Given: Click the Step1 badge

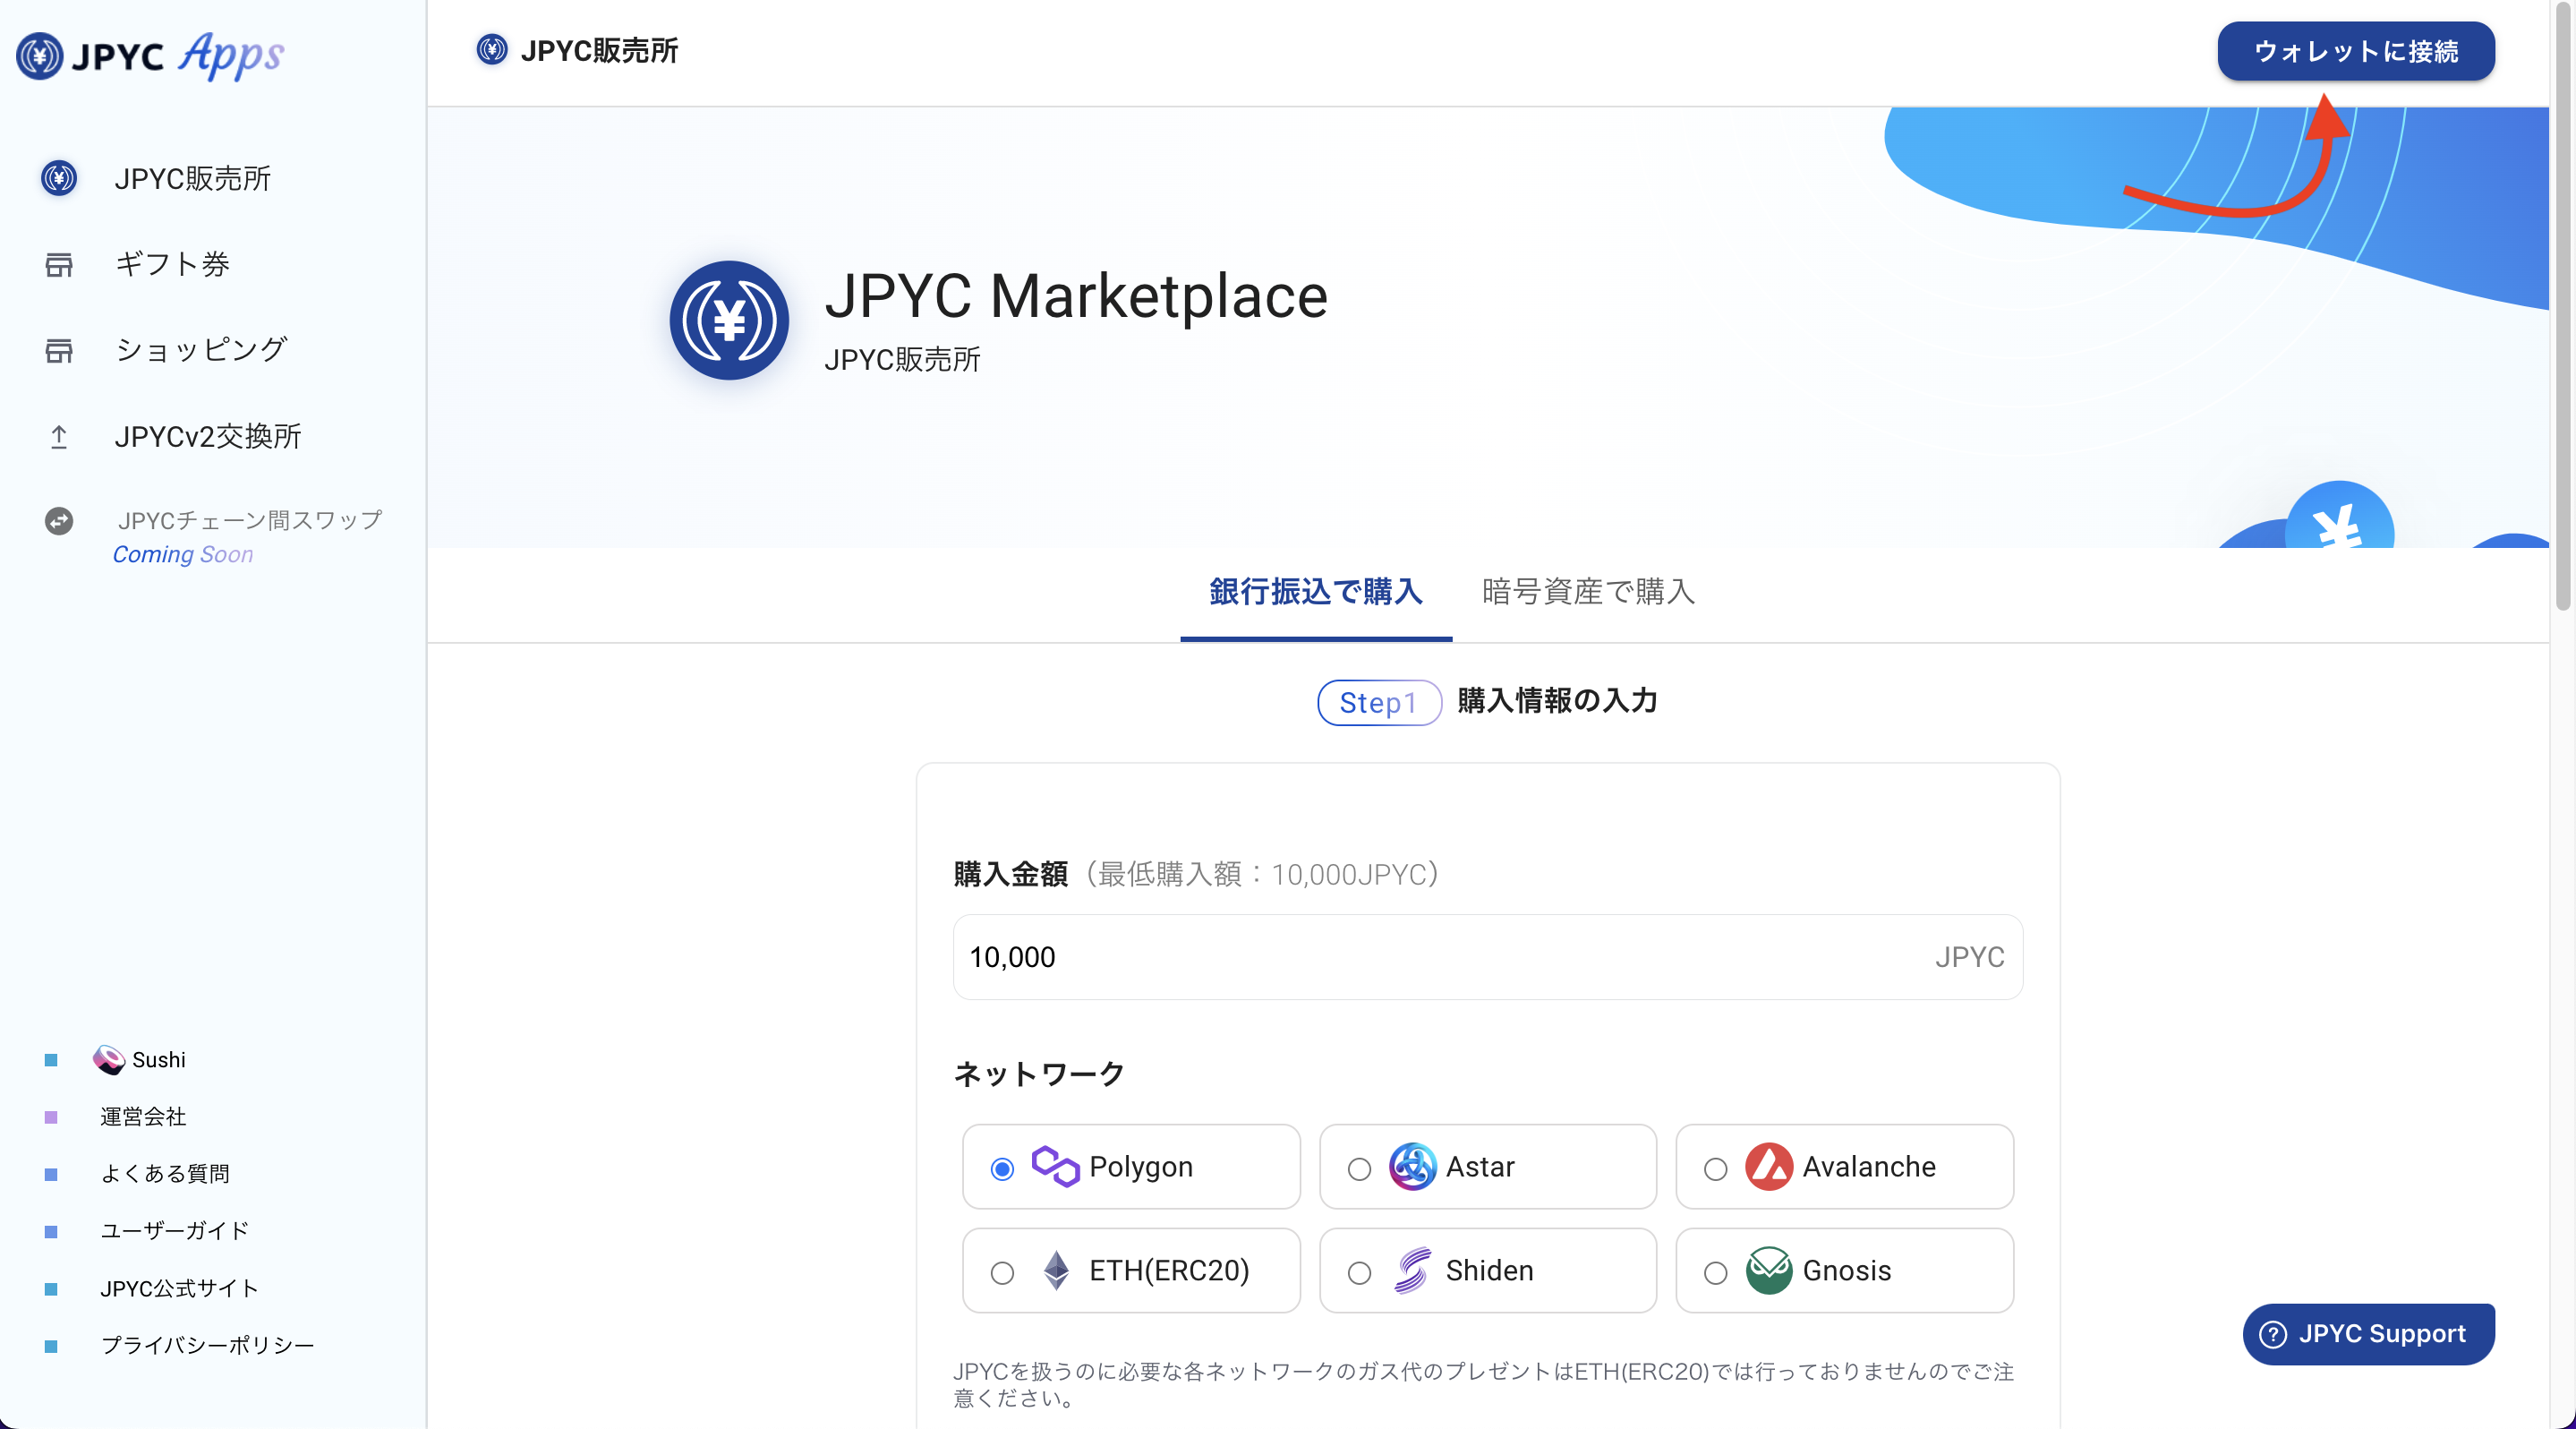Looking at the screenshot, I should tap(1379, 703).
